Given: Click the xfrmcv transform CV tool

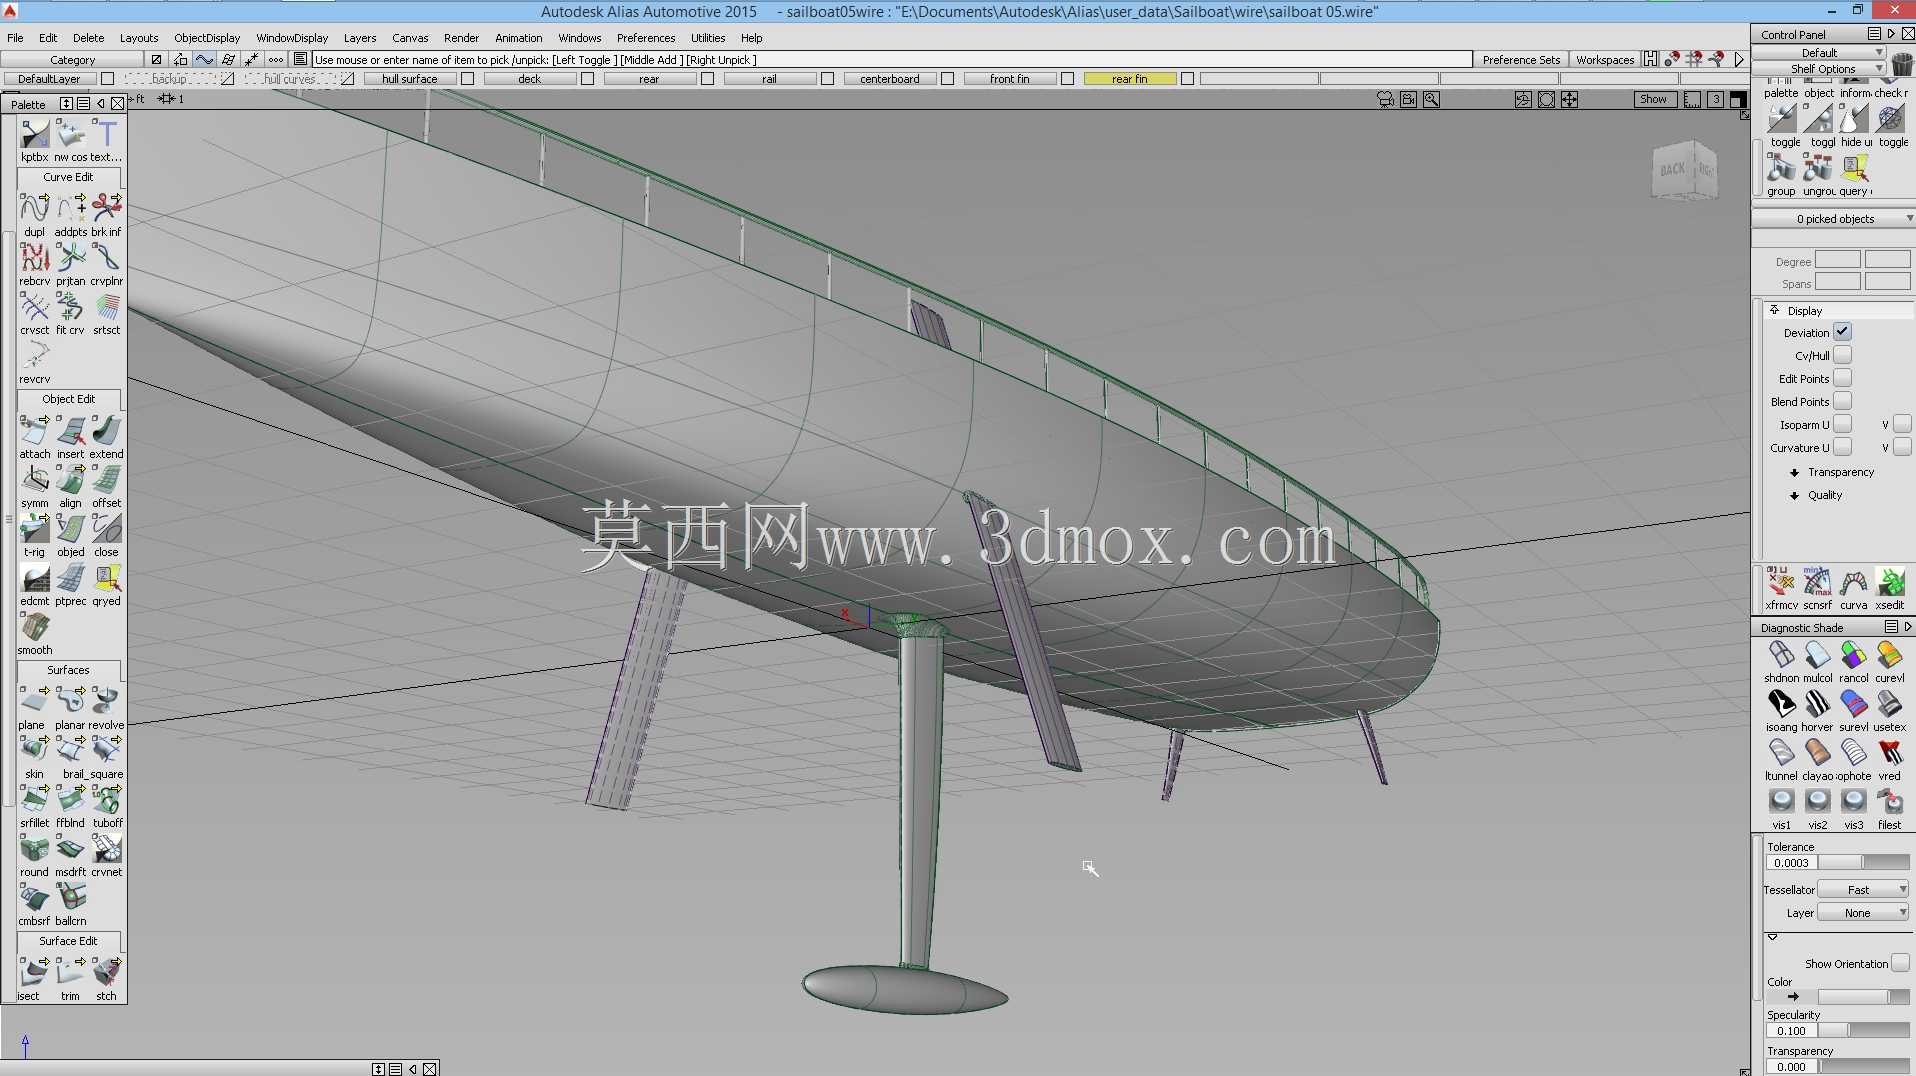Looking at the screenshot, I should tap(1781, 581).
